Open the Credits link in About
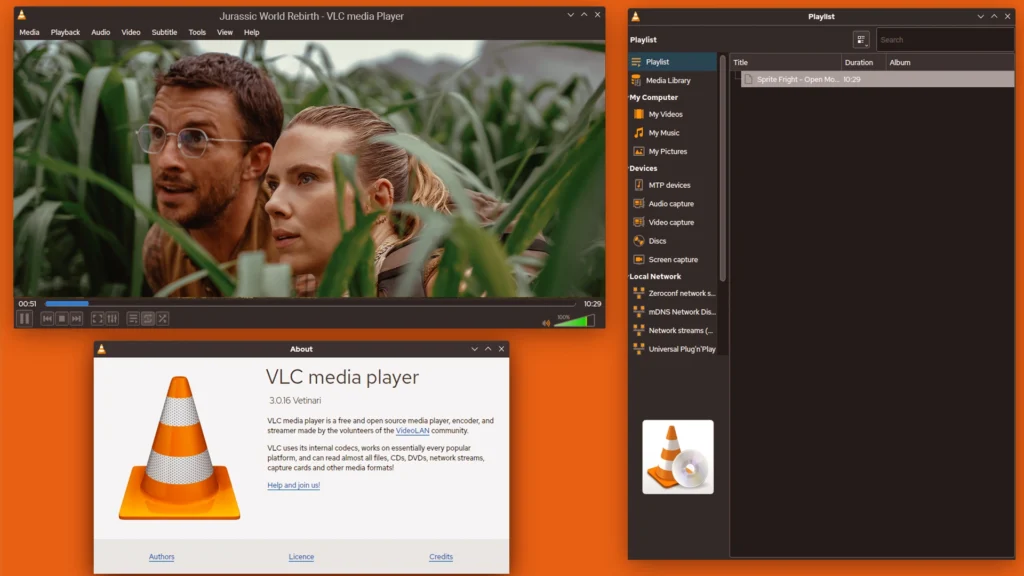 (441, 557)
